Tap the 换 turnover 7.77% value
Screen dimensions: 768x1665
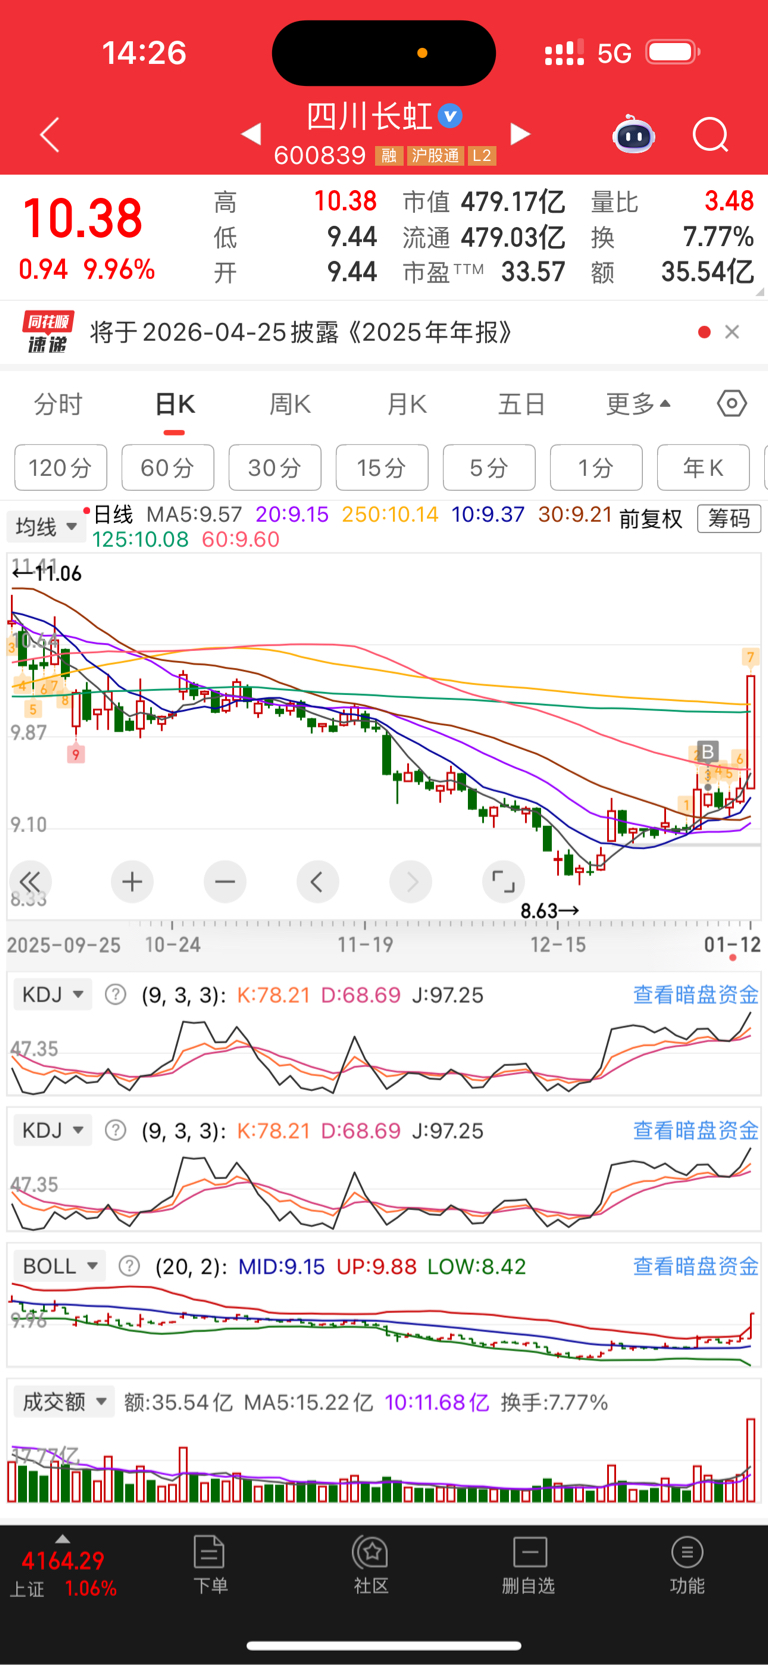point(718,237)
